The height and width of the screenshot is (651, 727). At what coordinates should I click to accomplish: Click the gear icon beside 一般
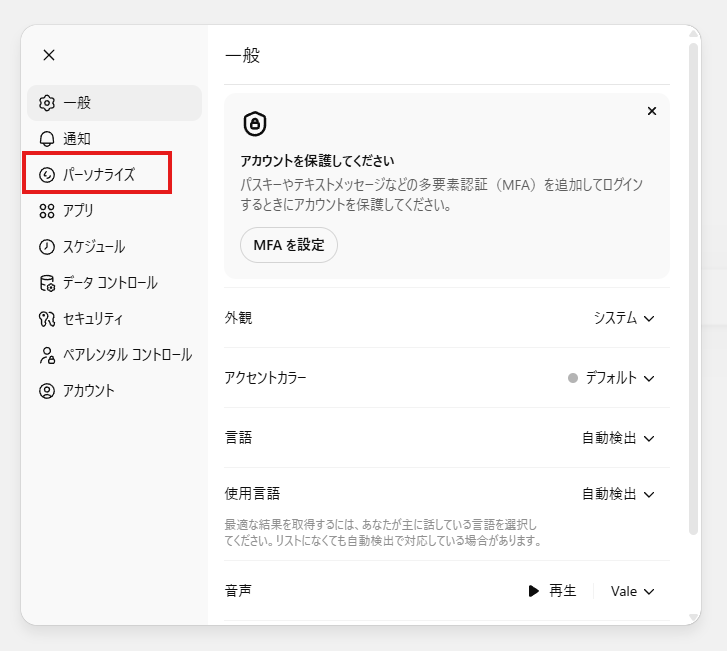click(47, 103)
